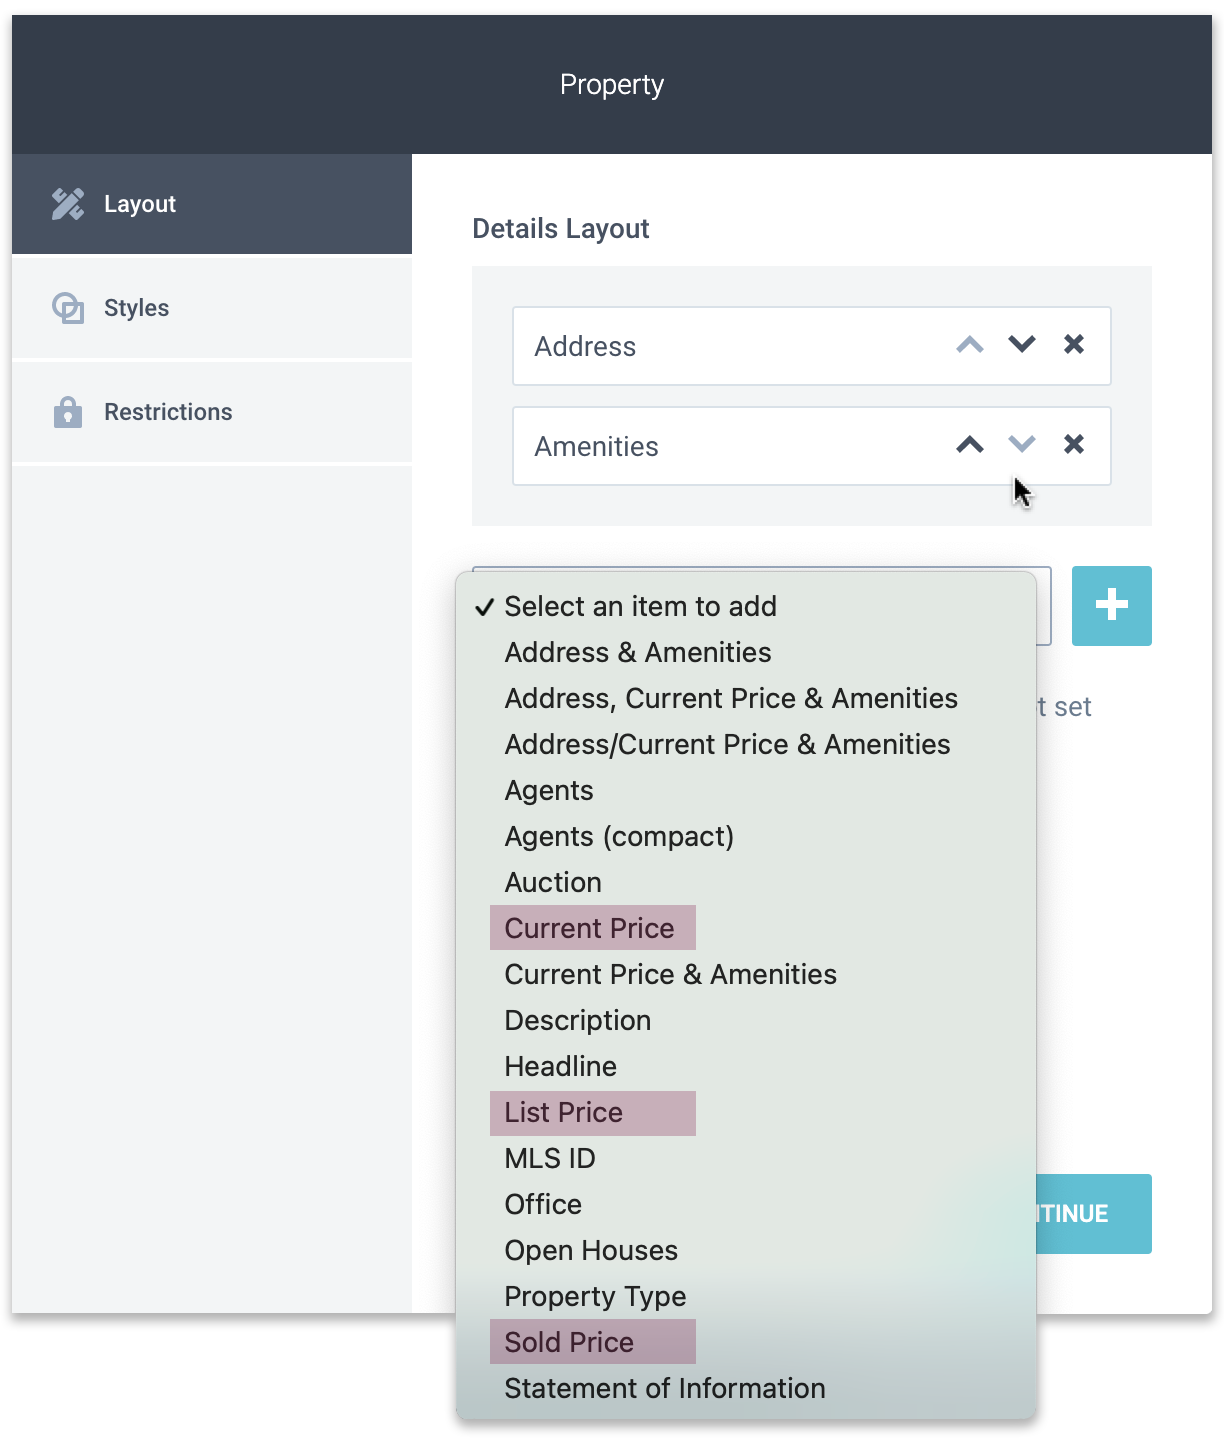Click the Continue button

tap(1094, 1214)
